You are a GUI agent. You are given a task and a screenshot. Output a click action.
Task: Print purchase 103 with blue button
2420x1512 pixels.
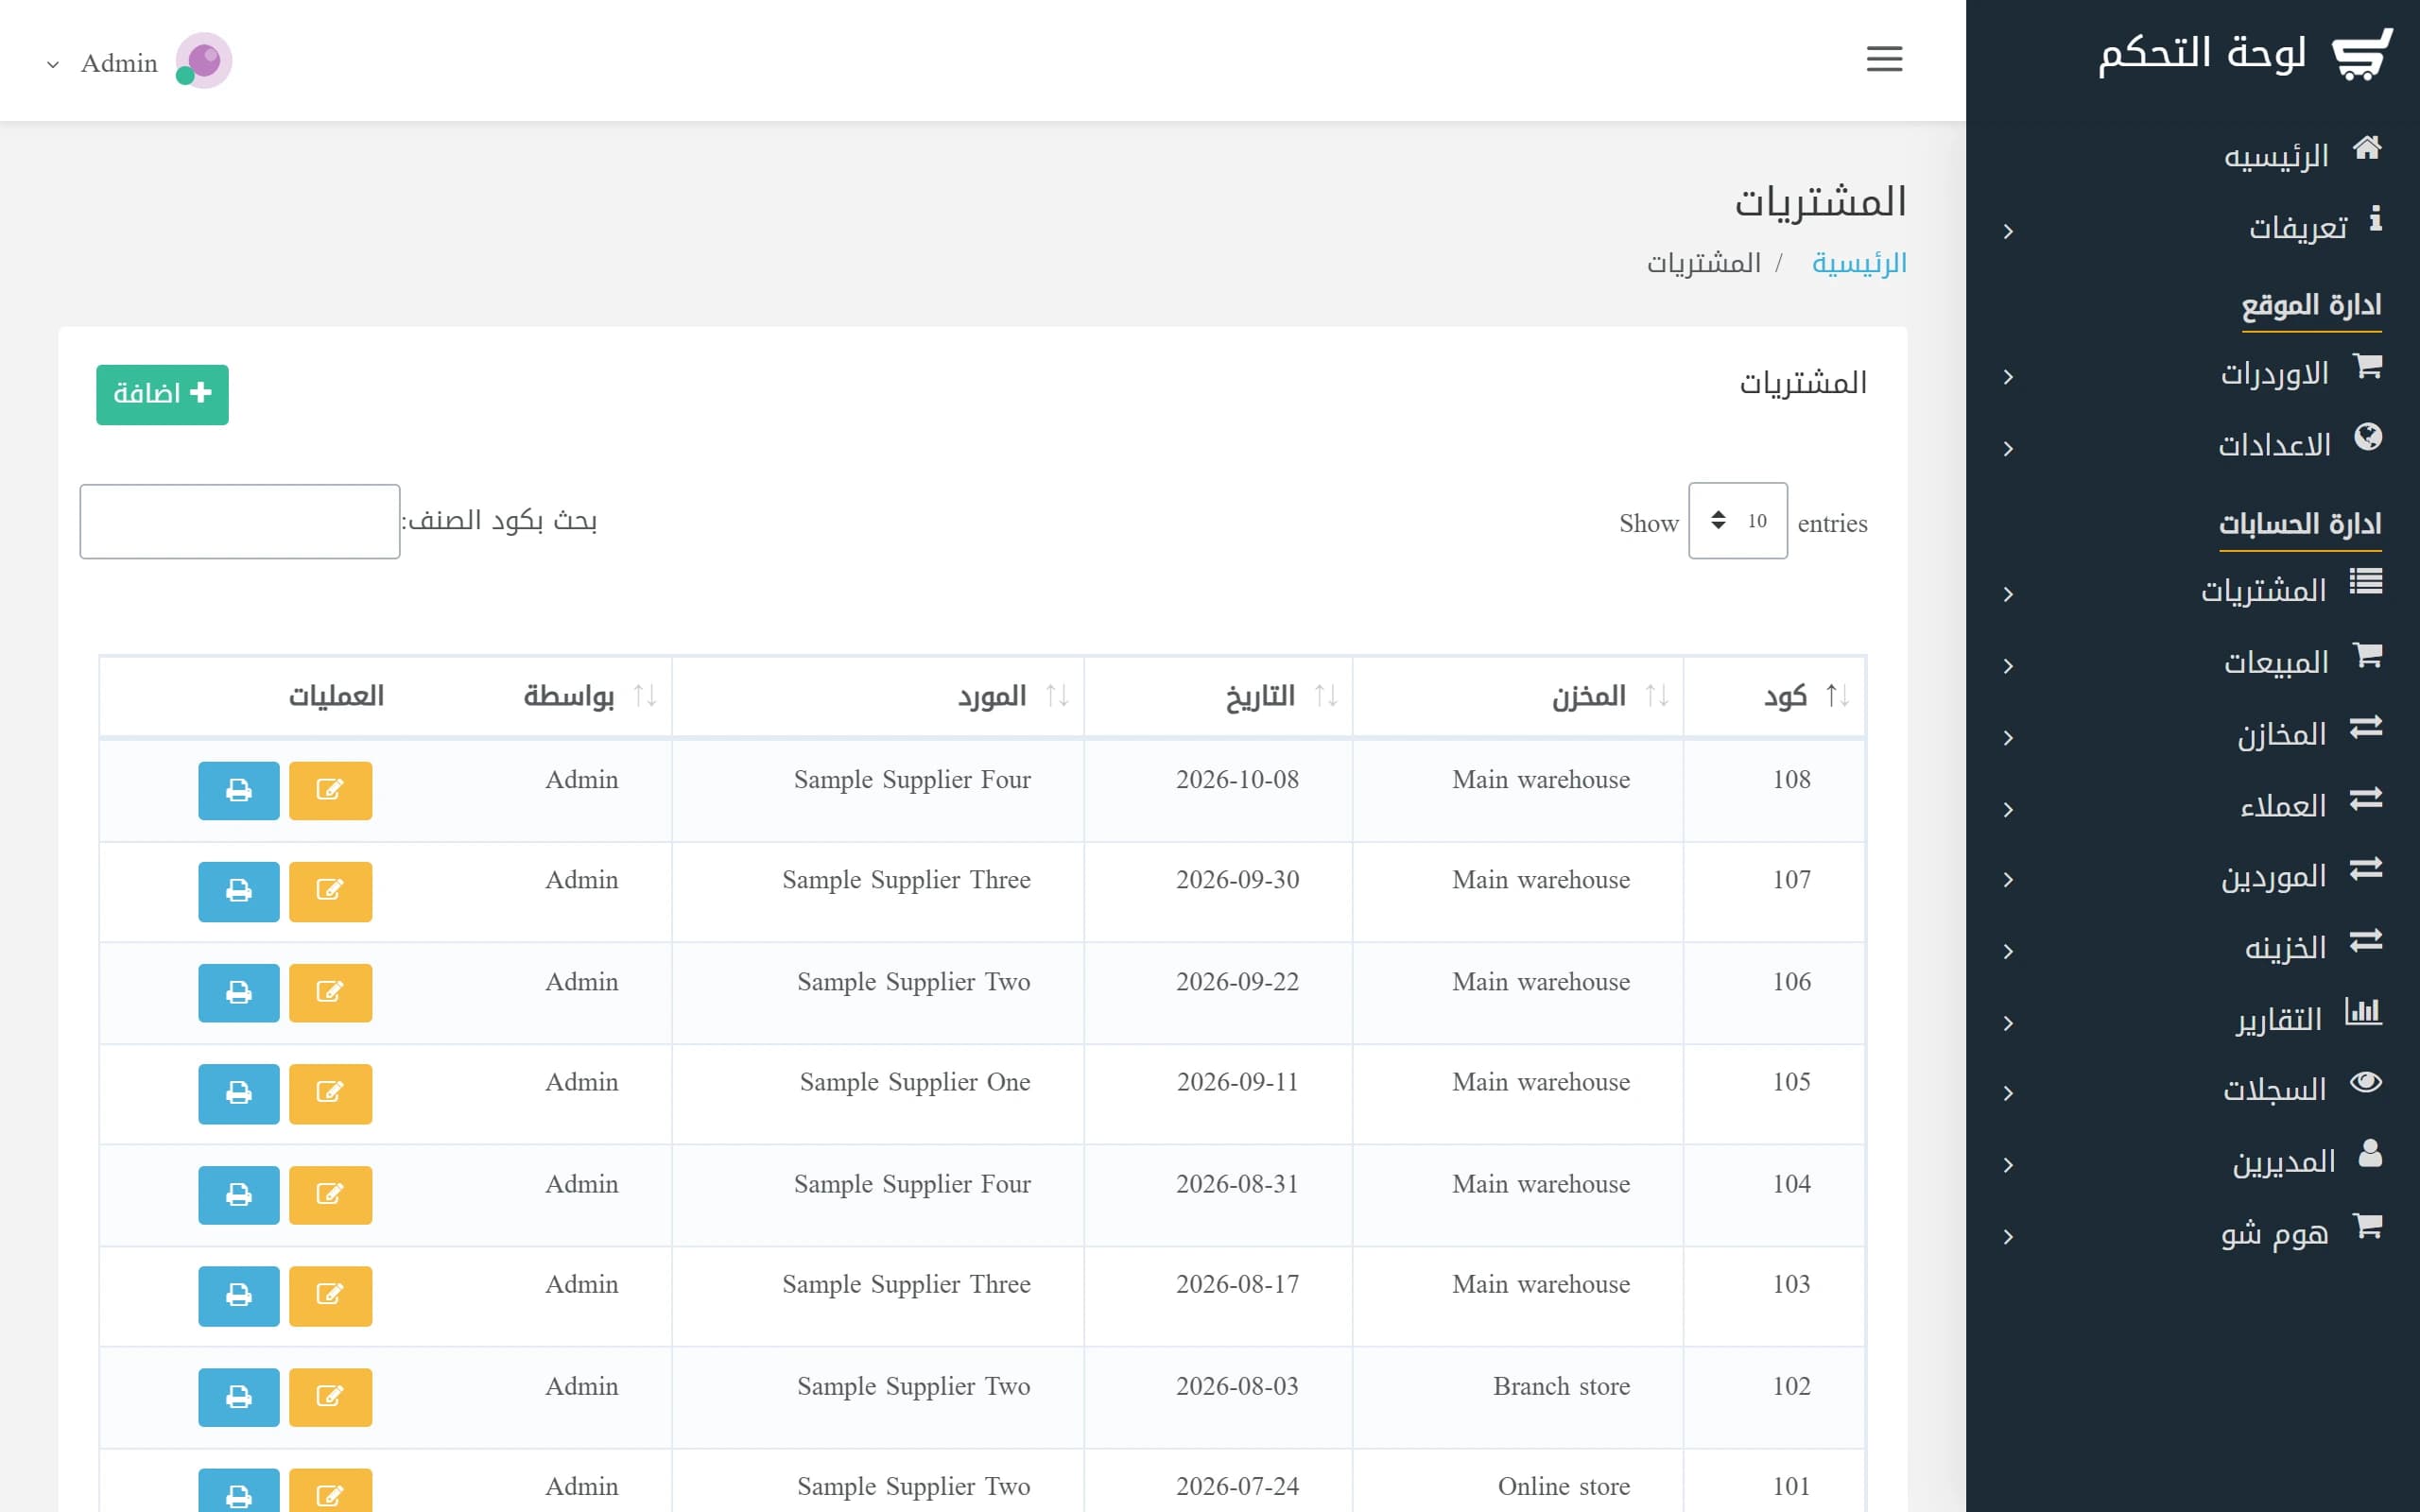point(239,1296)
